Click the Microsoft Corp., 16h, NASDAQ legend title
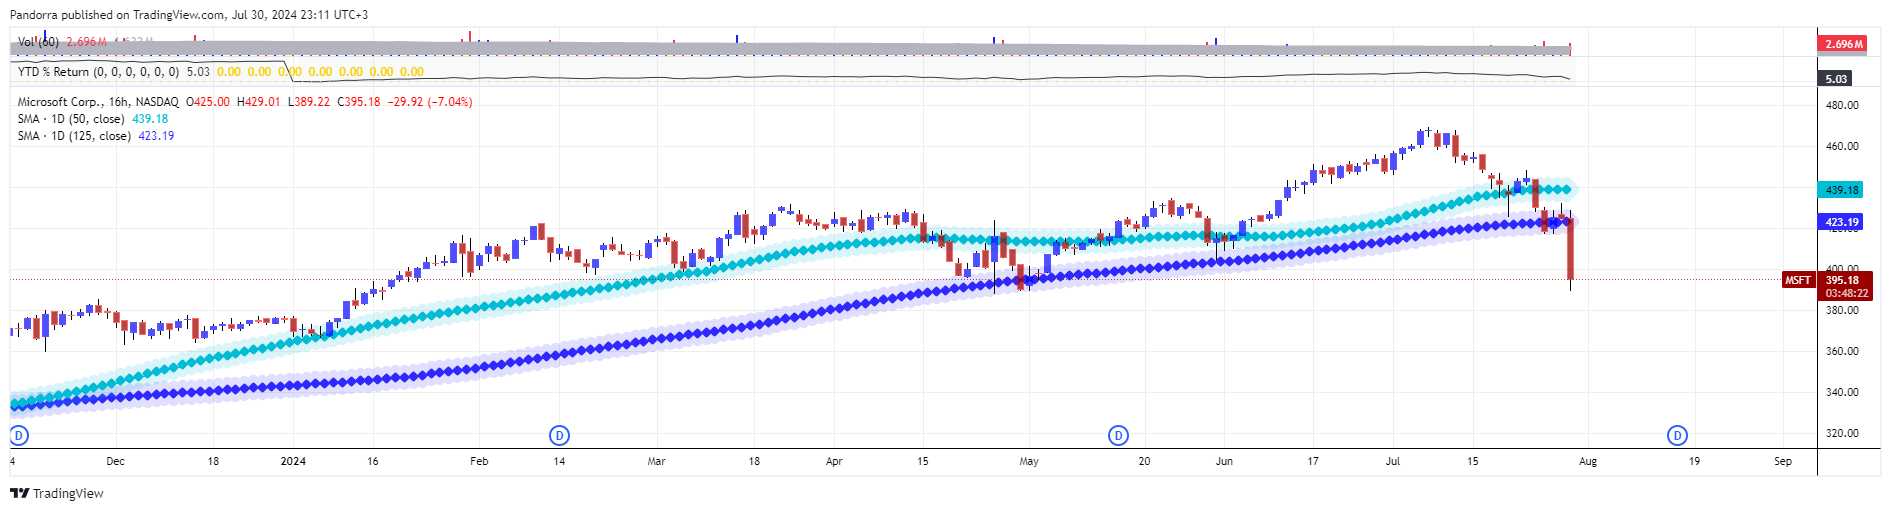The width and height of the screenshot is (1891, 511). click(98, 102)
